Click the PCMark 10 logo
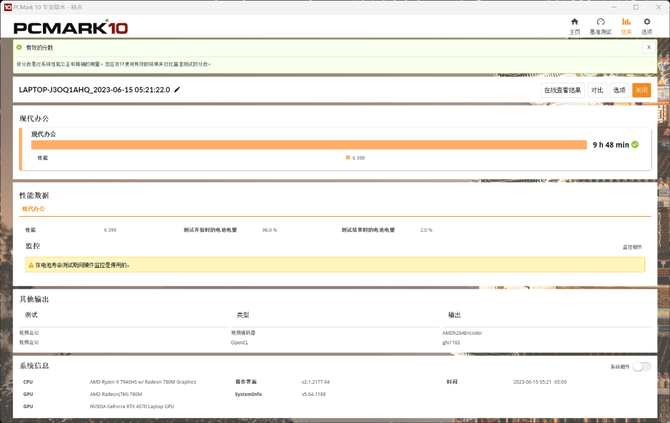This screenshot has width=670, height=423. click(x=70, y=27)
